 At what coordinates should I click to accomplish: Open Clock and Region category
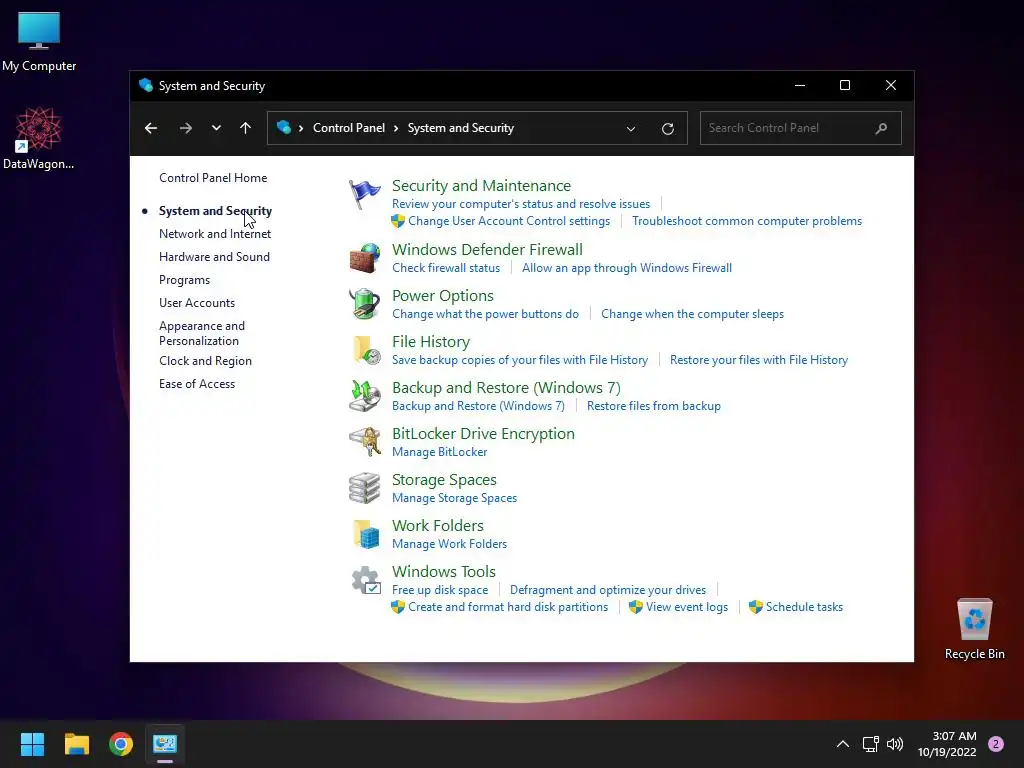pos(205,360)
